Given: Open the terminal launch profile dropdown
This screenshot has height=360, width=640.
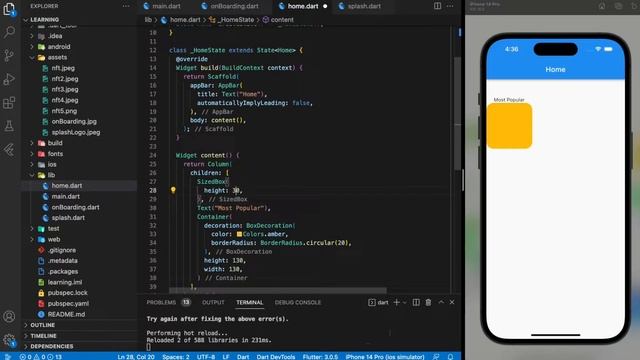Looking at the screenshot, I should click(404, 302).
